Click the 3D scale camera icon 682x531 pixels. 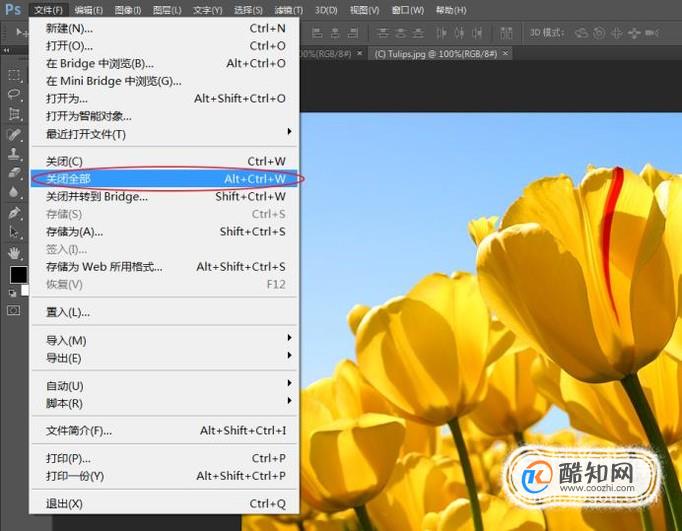(652, 33)
